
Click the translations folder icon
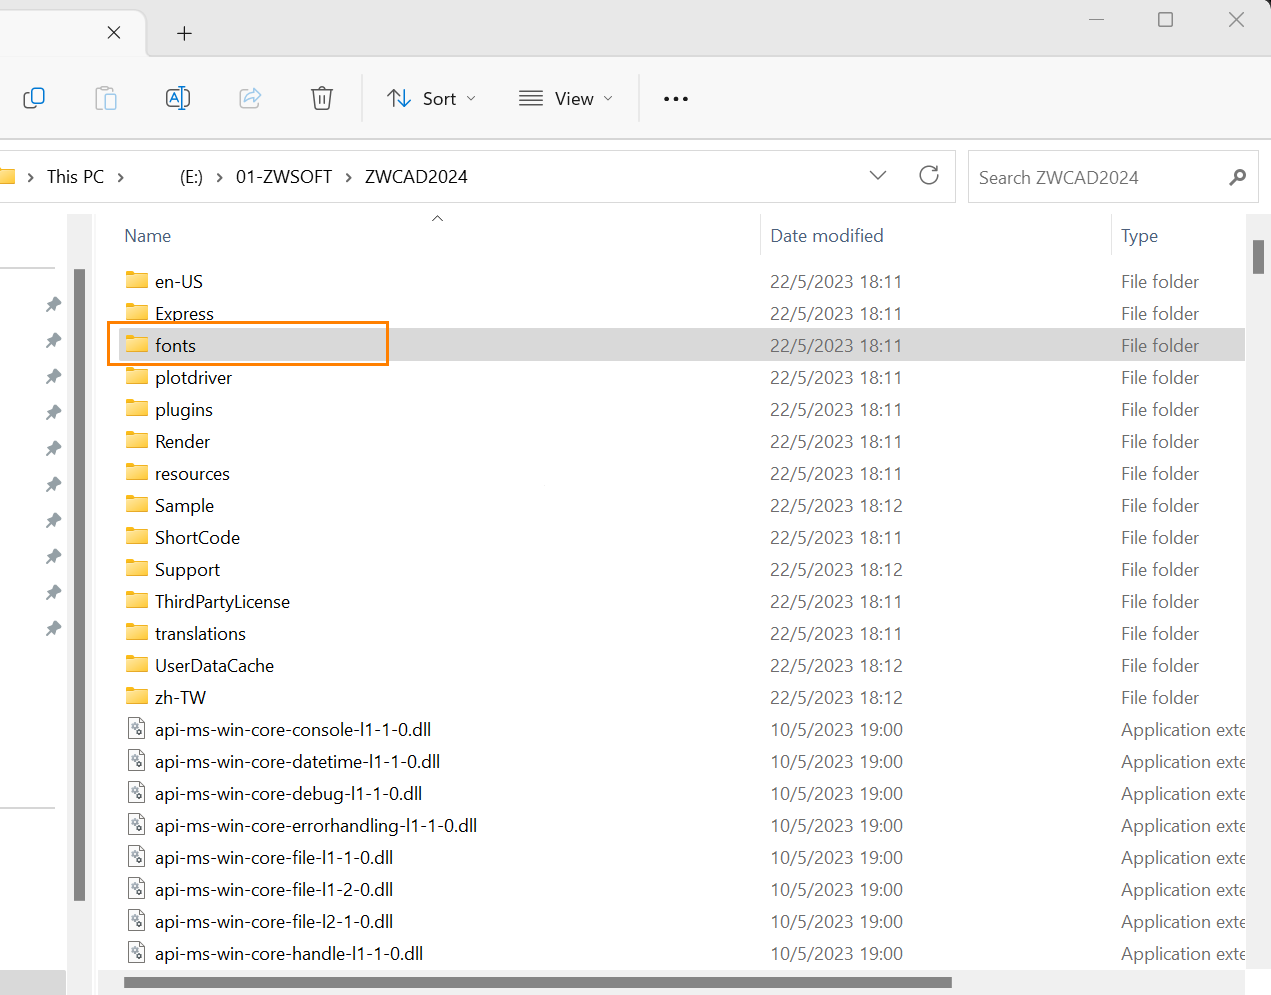pyautogui.click(x=137, y=633)
